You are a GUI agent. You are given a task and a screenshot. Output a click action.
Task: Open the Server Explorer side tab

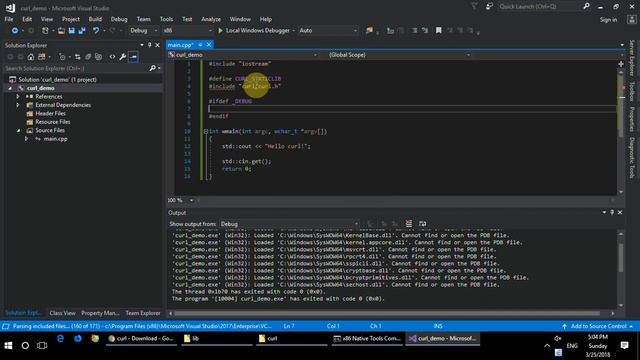coord(632,58)
